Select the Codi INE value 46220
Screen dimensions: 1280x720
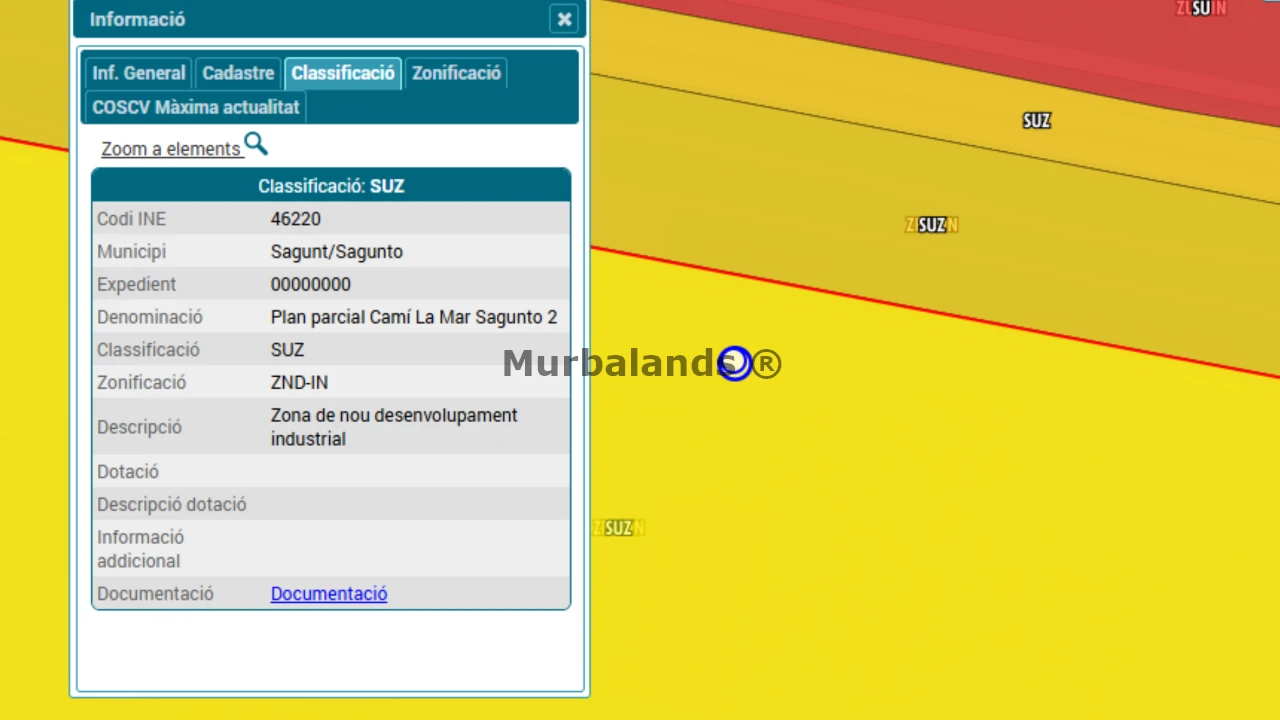point(296,219)
